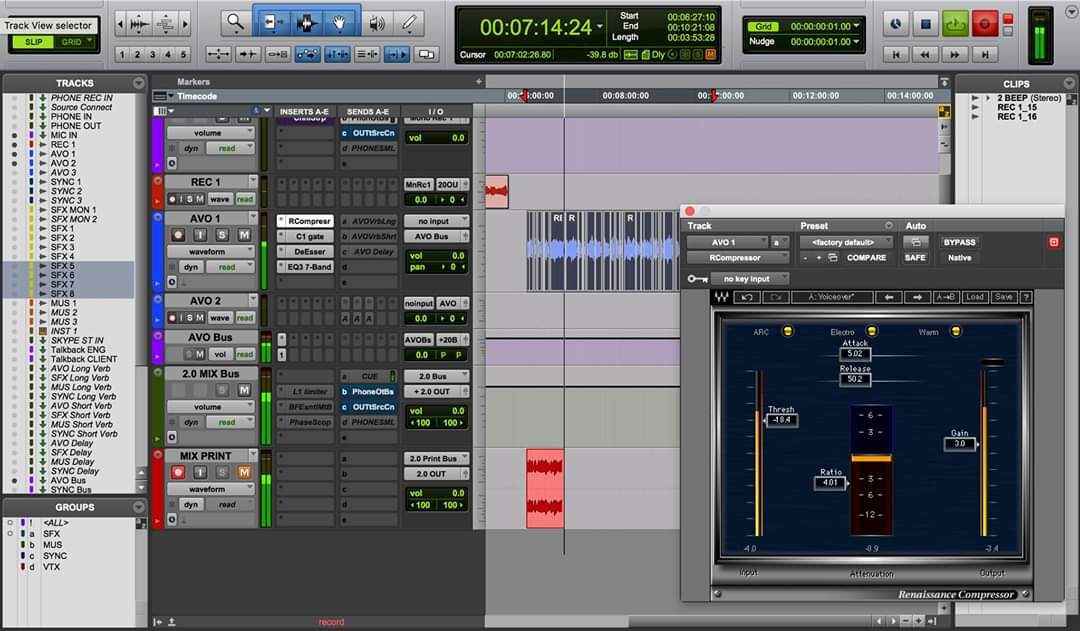Click the COMPARE button in plugin
This screenshot has height=631, width=1080.
pyautogui.click(x=866, y=258)
